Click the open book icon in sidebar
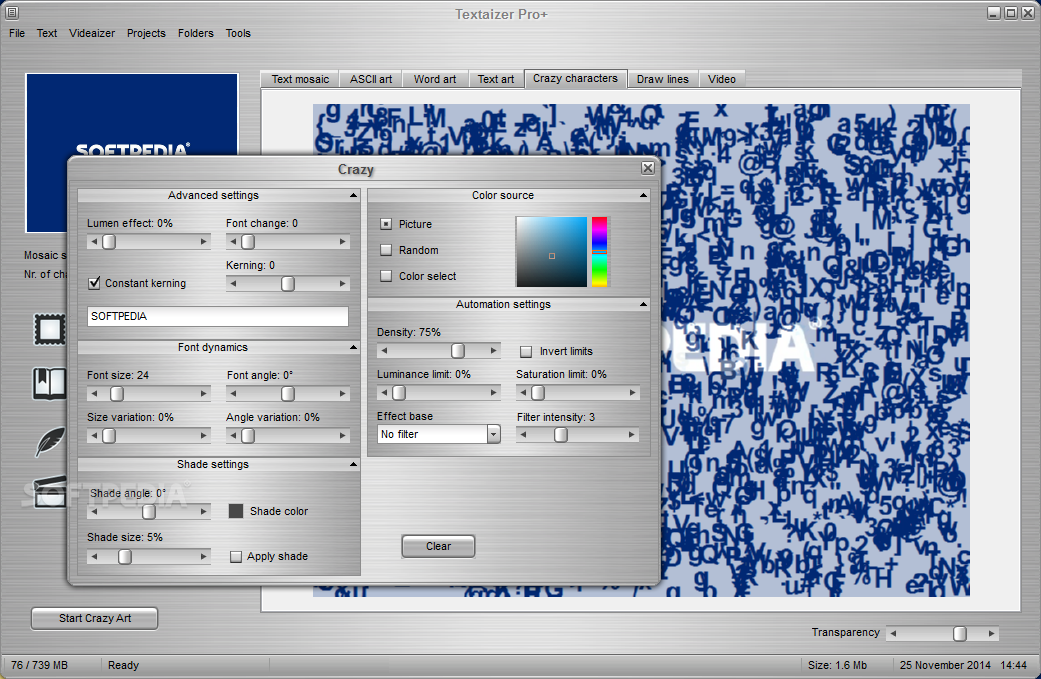This screenshot has width=1041, height=679. coord(50,383)
